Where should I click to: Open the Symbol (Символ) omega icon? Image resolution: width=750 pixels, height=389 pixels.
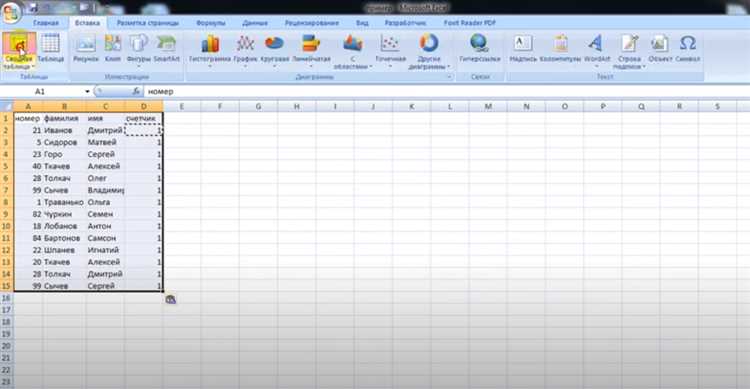pos(687,48)
